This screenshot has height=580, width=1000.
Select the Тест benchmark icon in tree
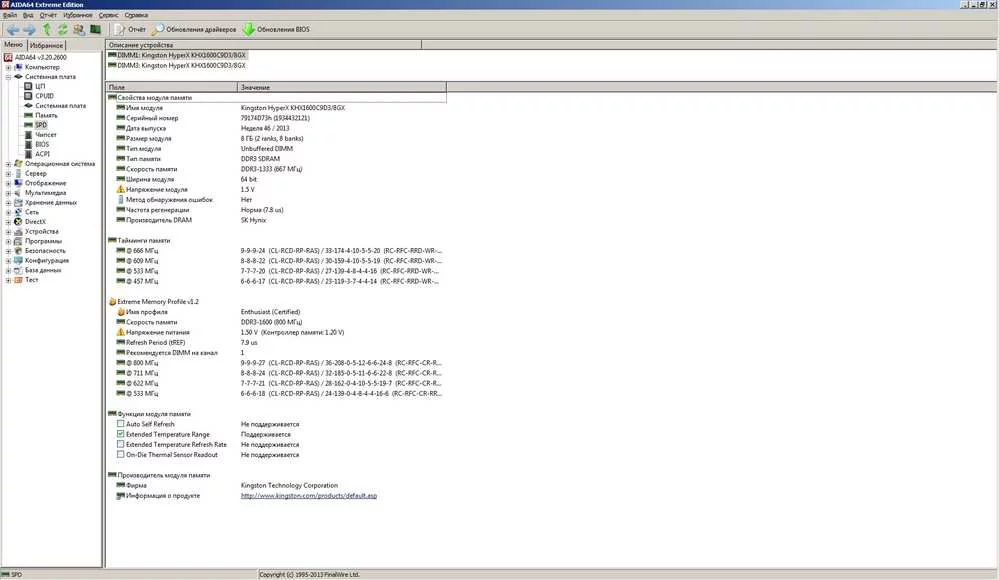pos(18,279)
